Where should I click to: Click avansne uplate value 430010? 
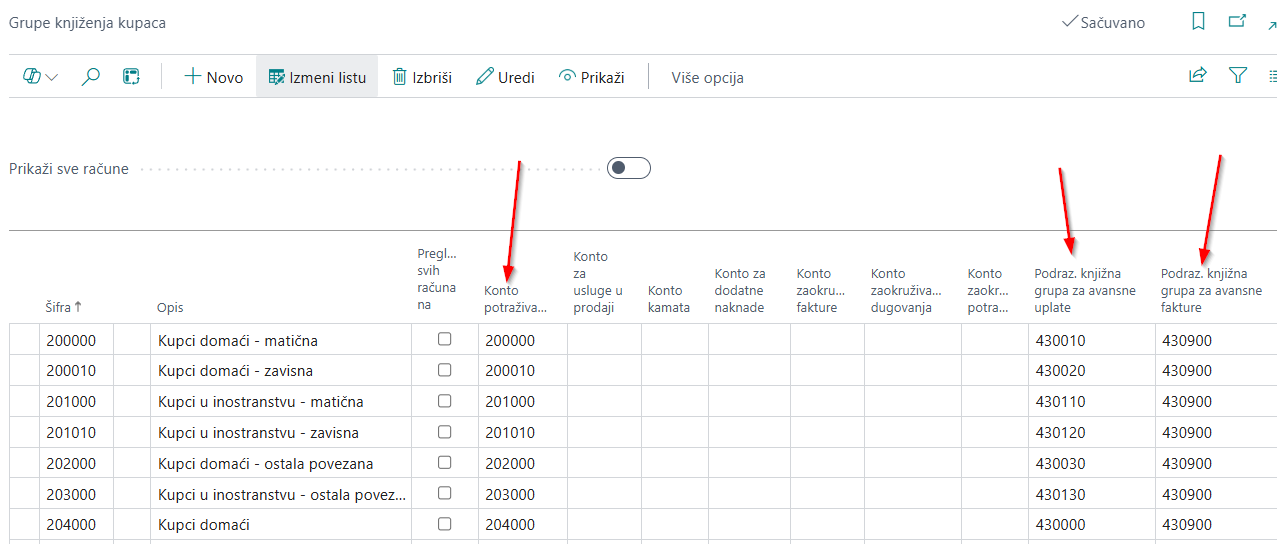point(1092,340)
